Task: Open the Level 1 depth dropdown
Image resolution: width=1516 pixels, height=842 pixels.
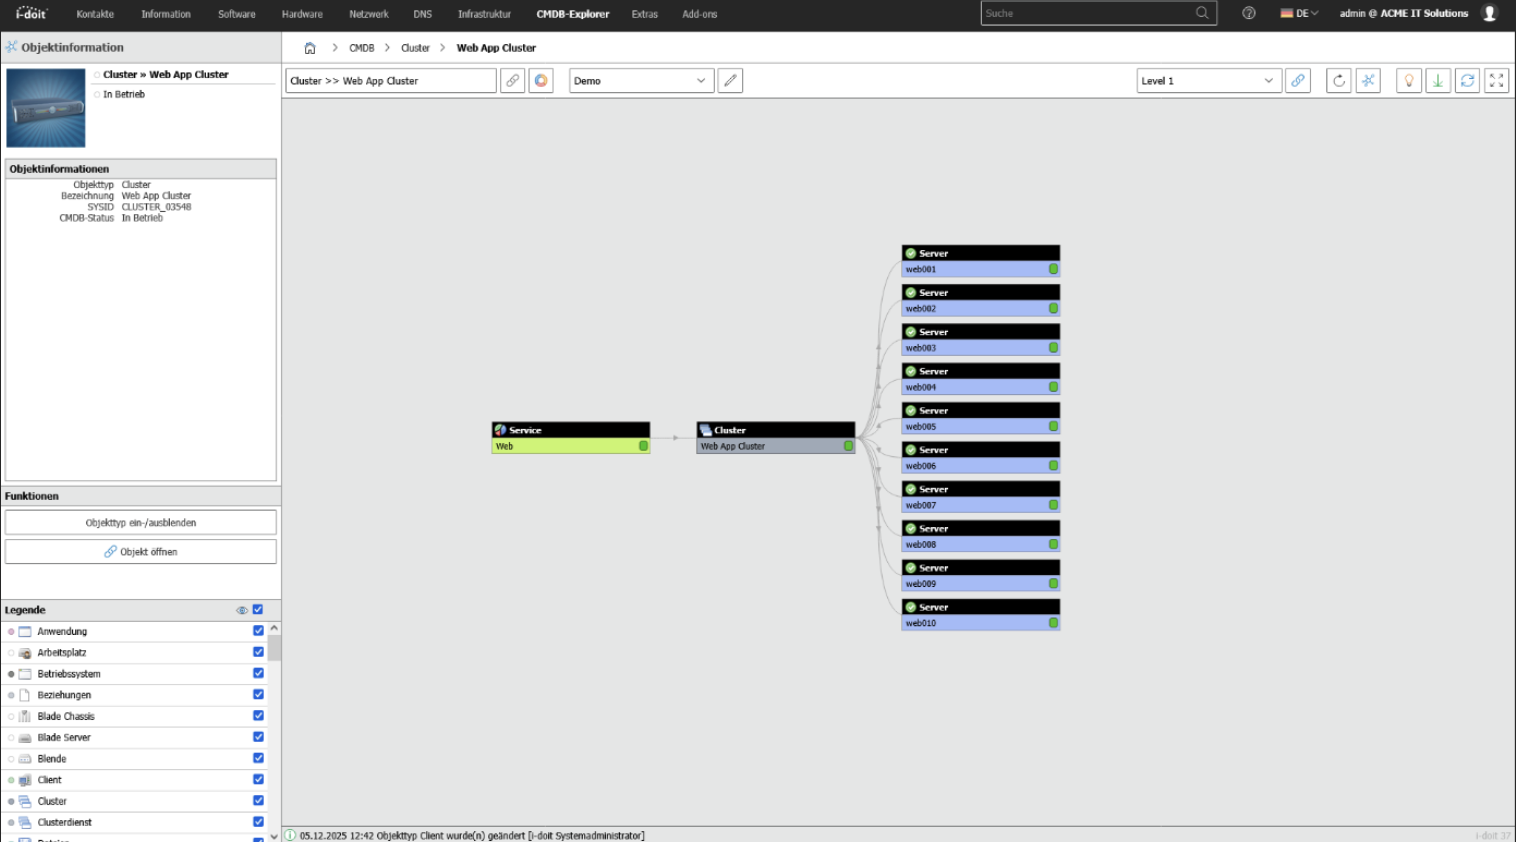Action: [1209, 80]
